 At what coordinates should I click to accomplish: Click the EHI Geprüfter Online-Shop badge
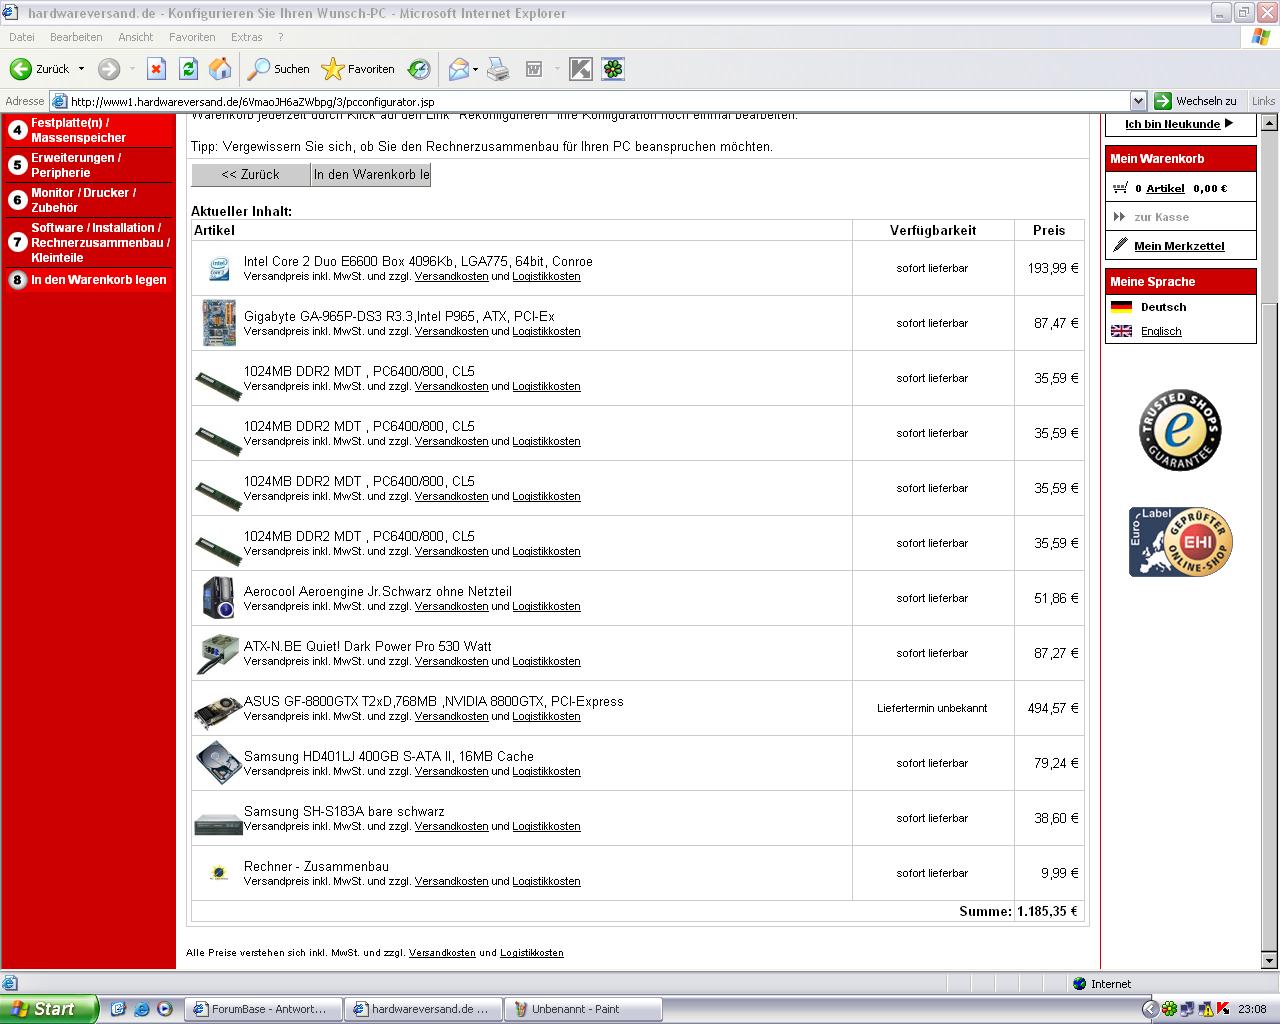coord(1180,542)
